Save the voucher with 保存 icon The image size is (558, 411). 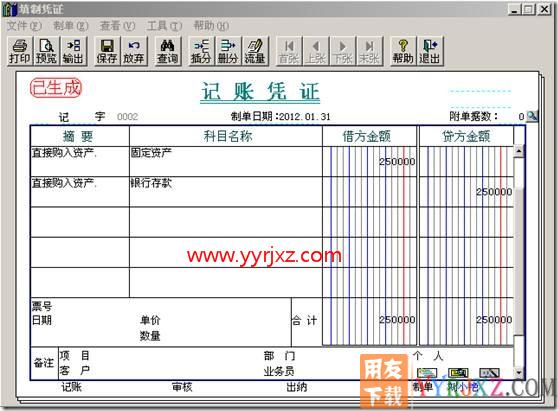click(x=106, y=52)
